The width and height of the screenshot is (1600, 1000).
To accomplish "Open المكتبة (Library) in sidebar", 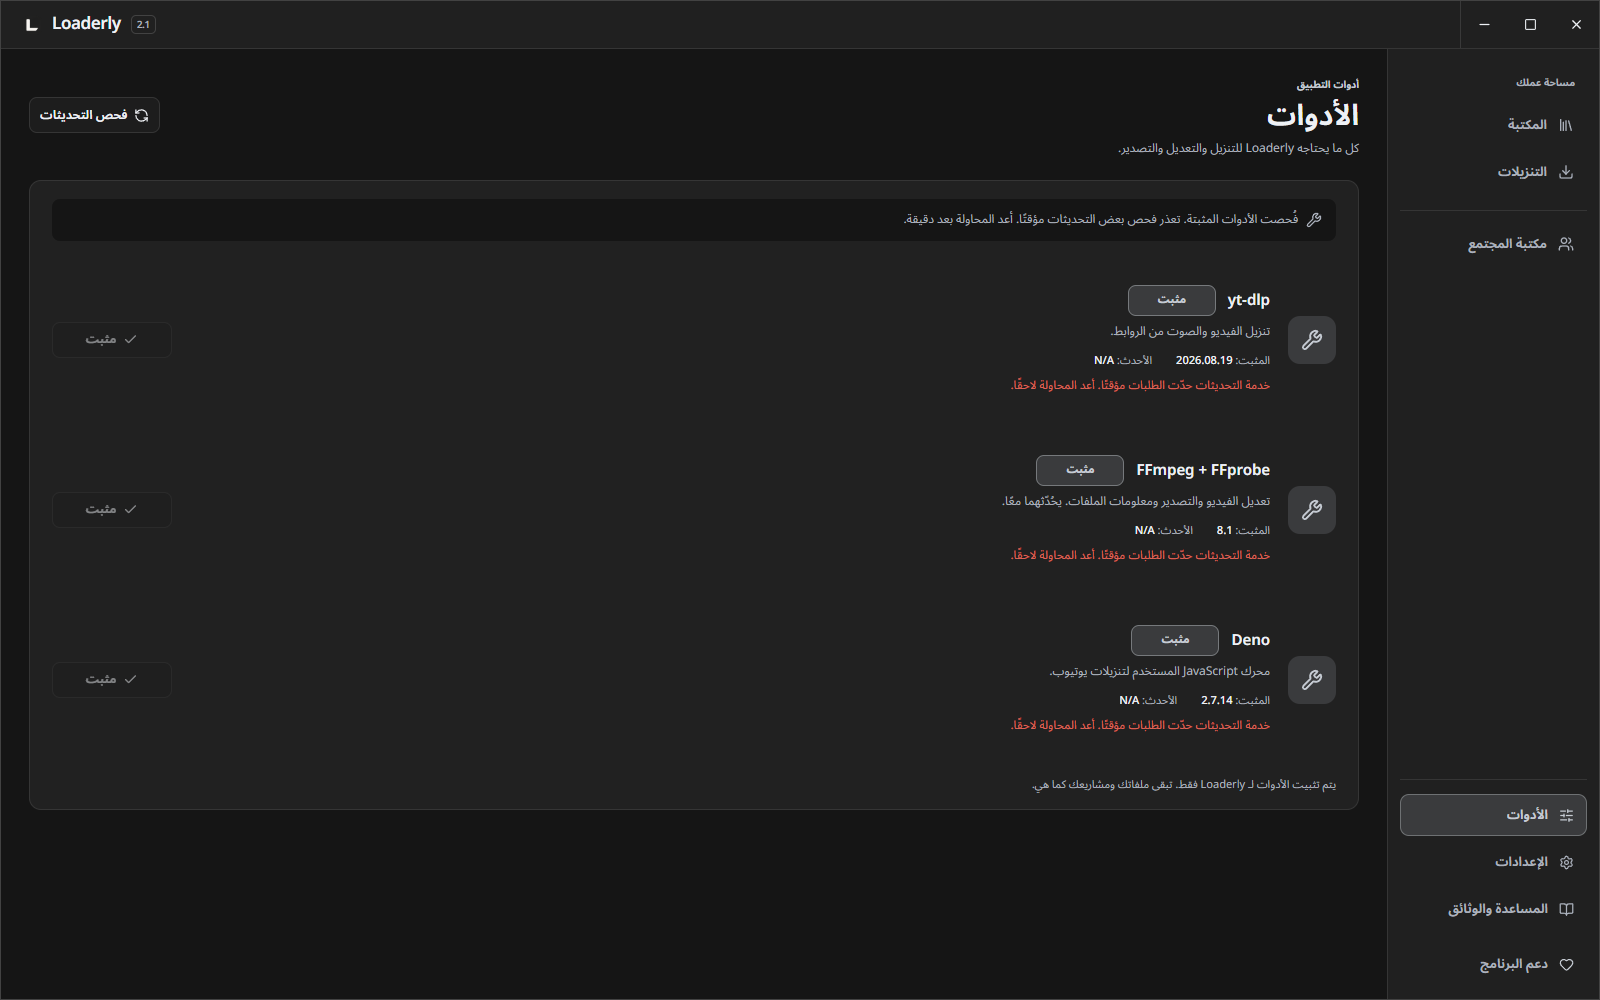I will tap(1493, 125).
